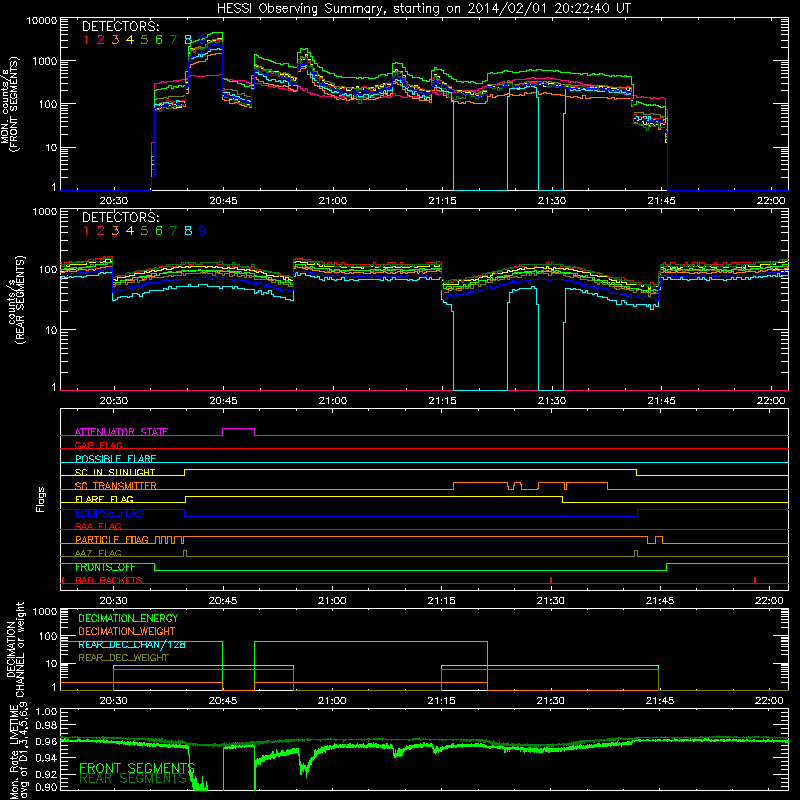This screenshot has height=800, width=800.
Task: Click the 21:00 tick under the decimation plot
Action: 332,701
